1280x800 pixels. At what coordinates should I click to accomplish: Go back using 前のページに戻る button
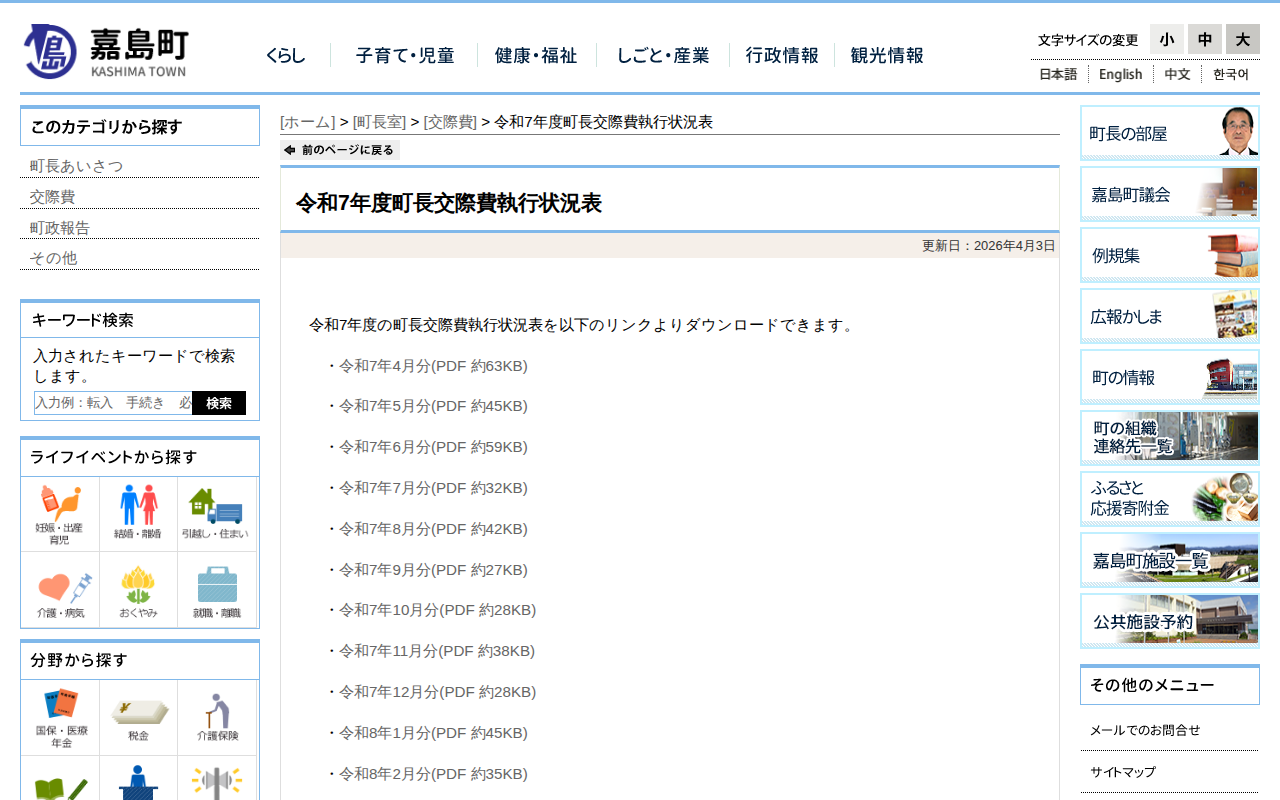pyautogui.click(x=340, y=150)
